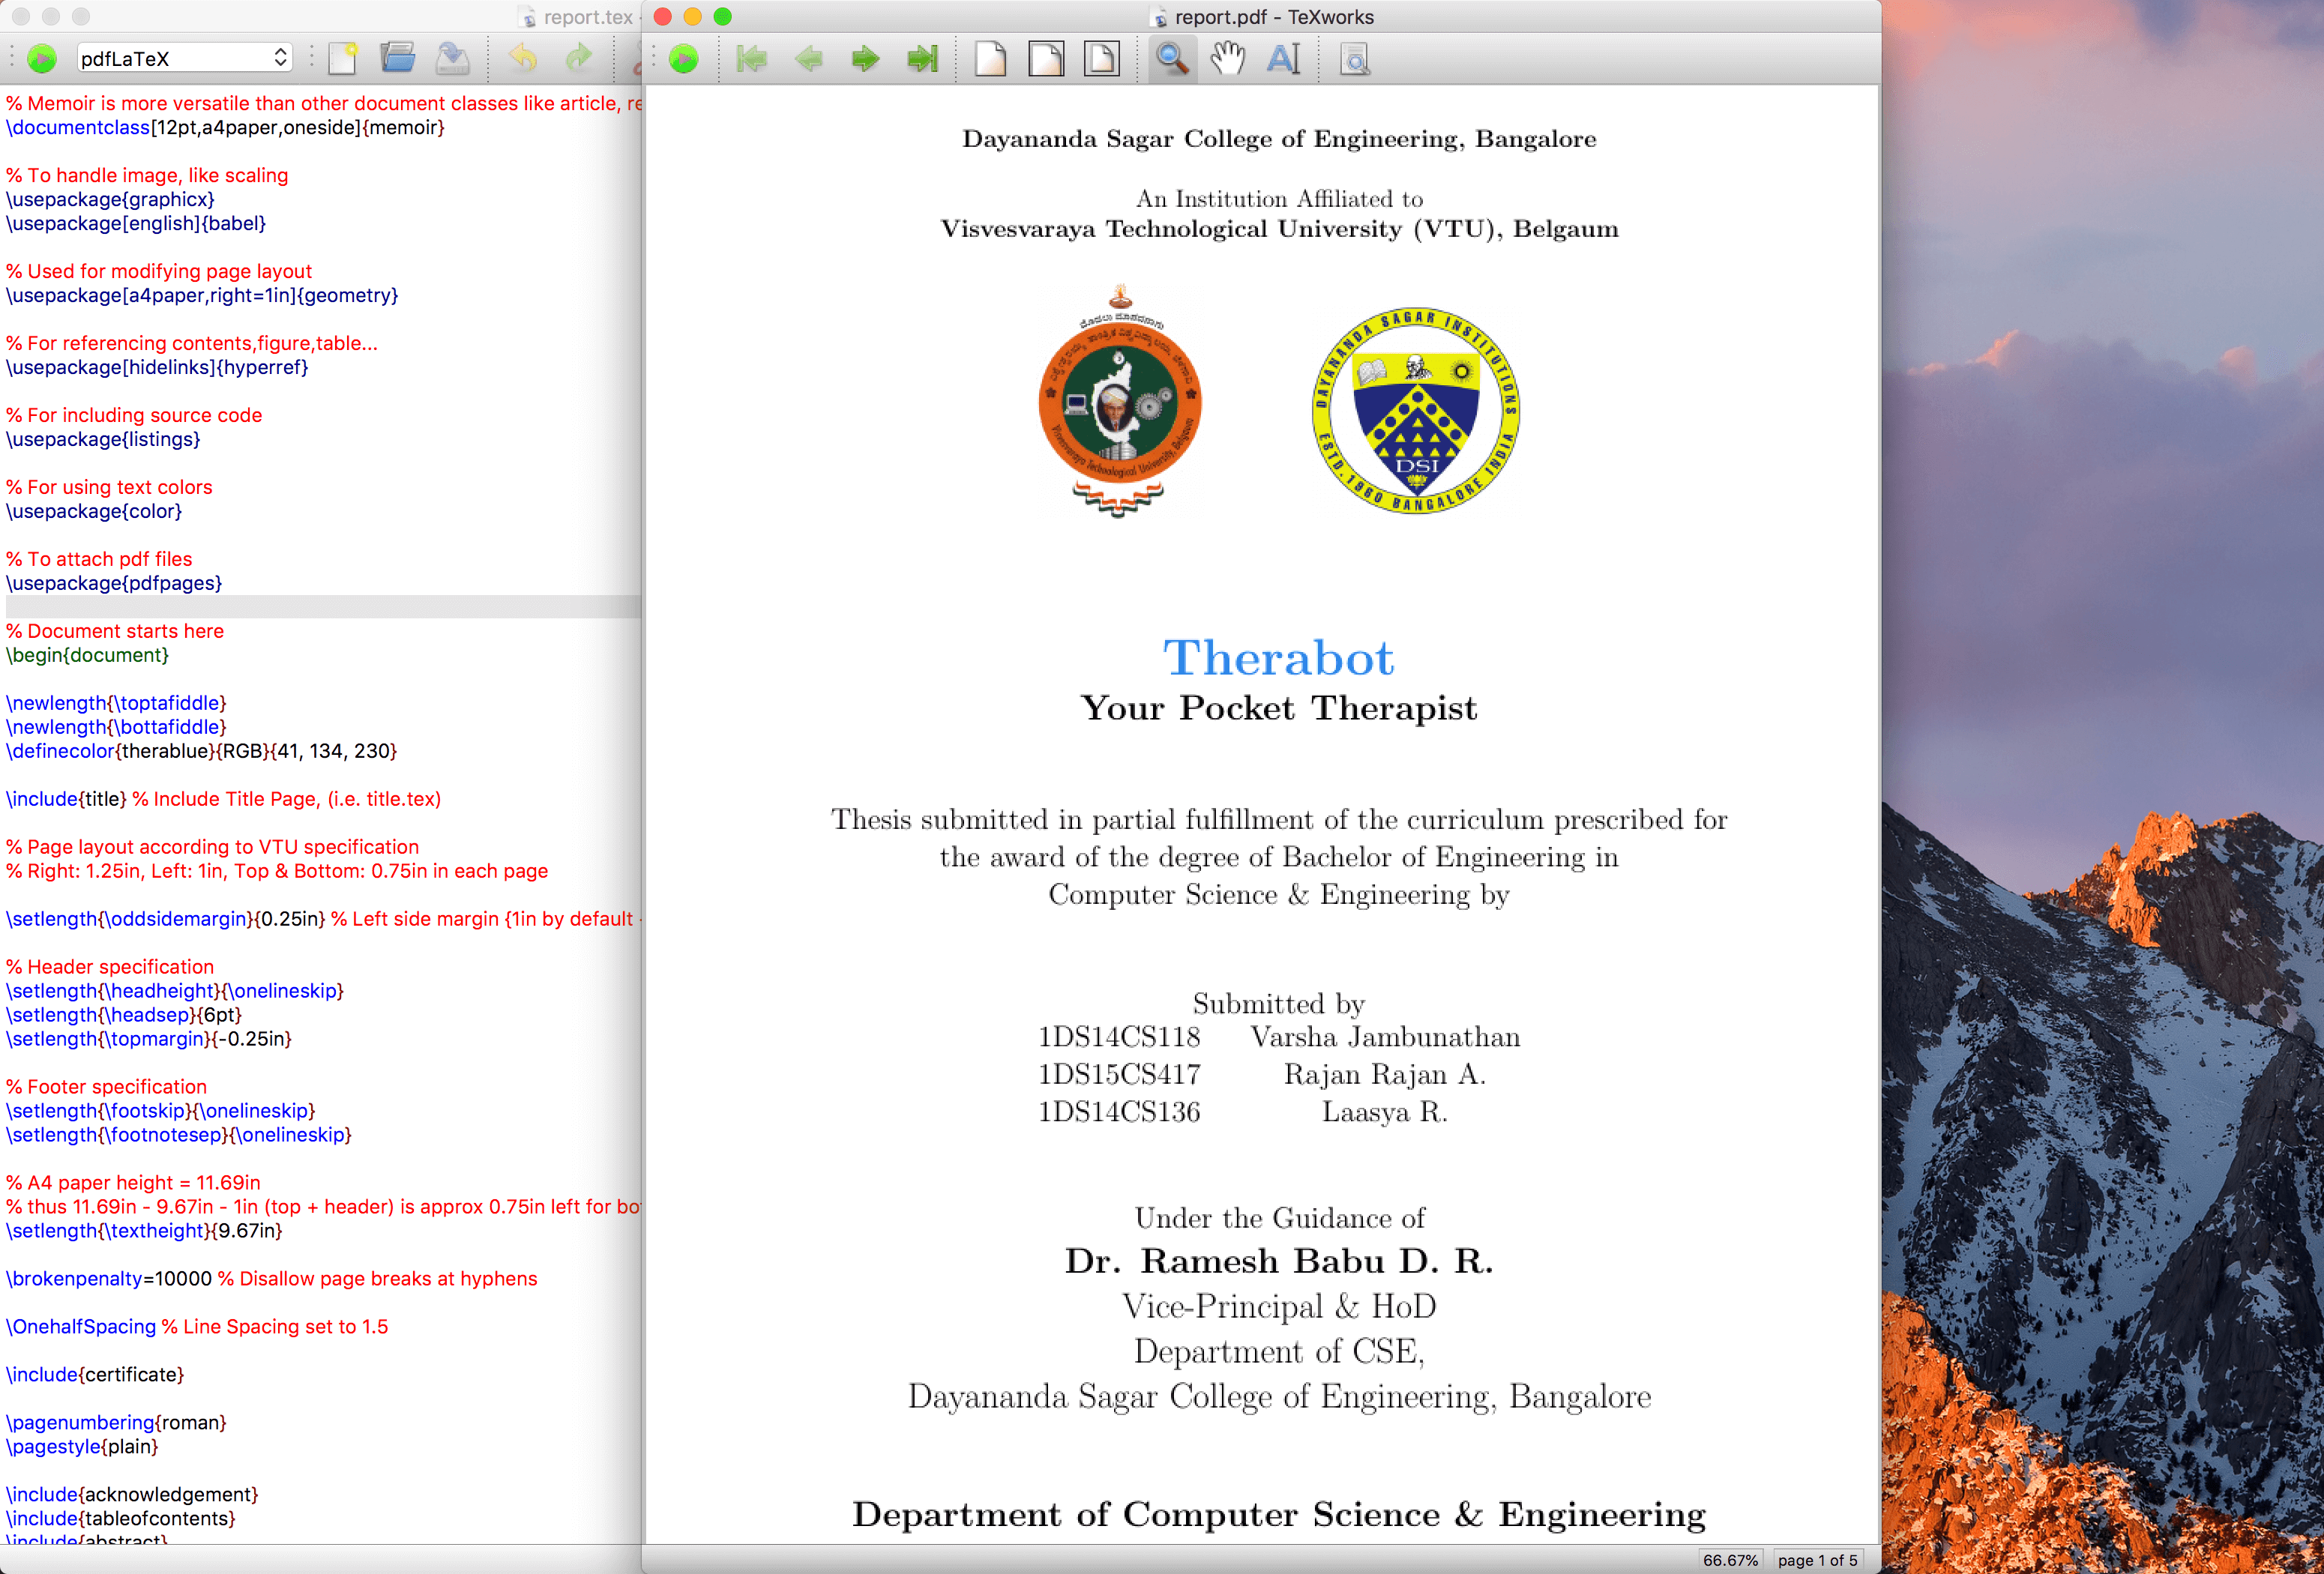Jump to last page in PDF viewer
Screen dimensions: 2324x1574
coord(922,59)
